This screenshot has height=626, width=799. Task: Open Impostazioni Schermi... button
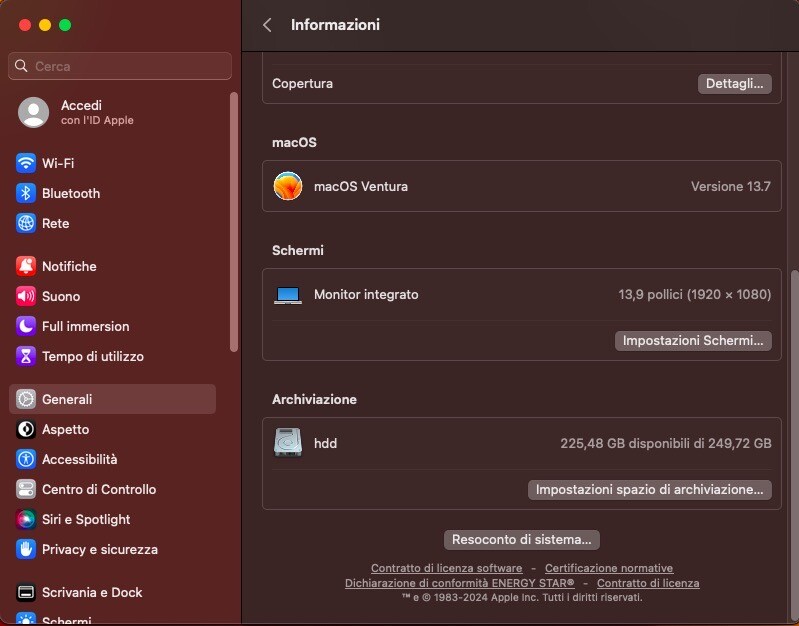tap(693, 341)
